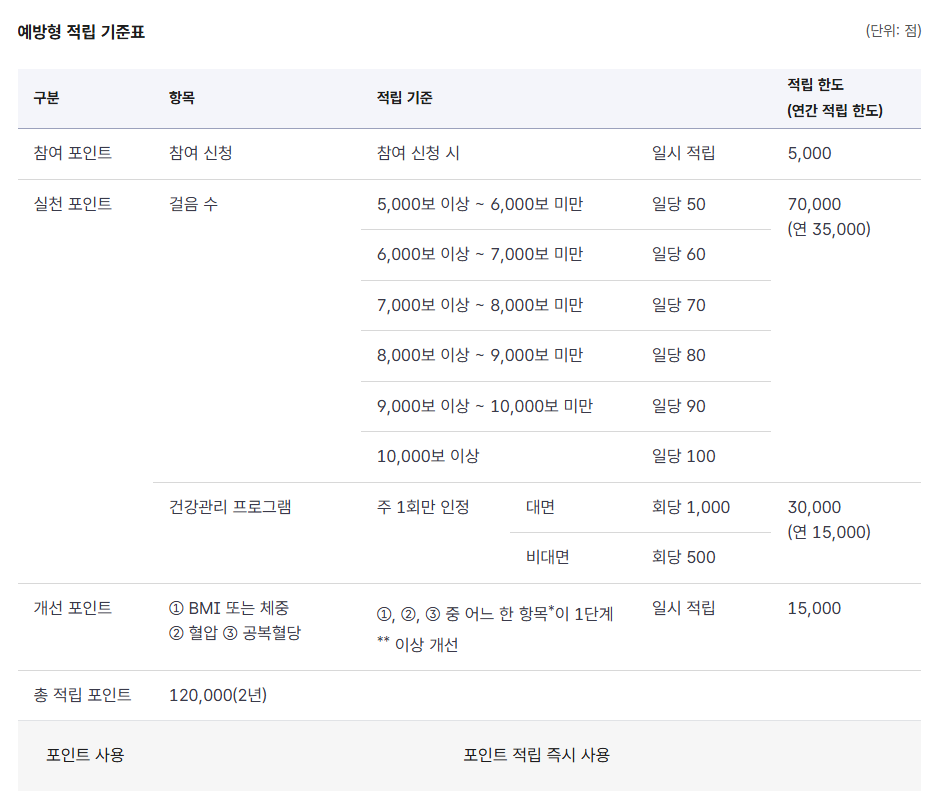
Task: Click the 개선 포인트 row label
Action: [72, 608]
